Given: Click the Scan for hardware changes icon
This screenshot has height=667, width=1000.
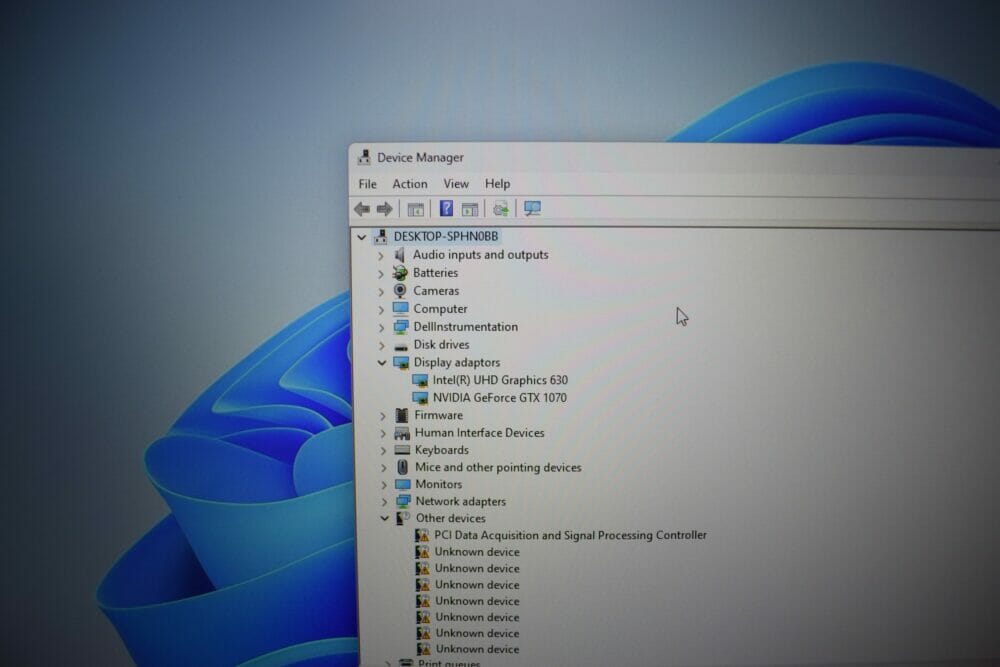Looking at the screenshot, I should [x=533, y=209].
